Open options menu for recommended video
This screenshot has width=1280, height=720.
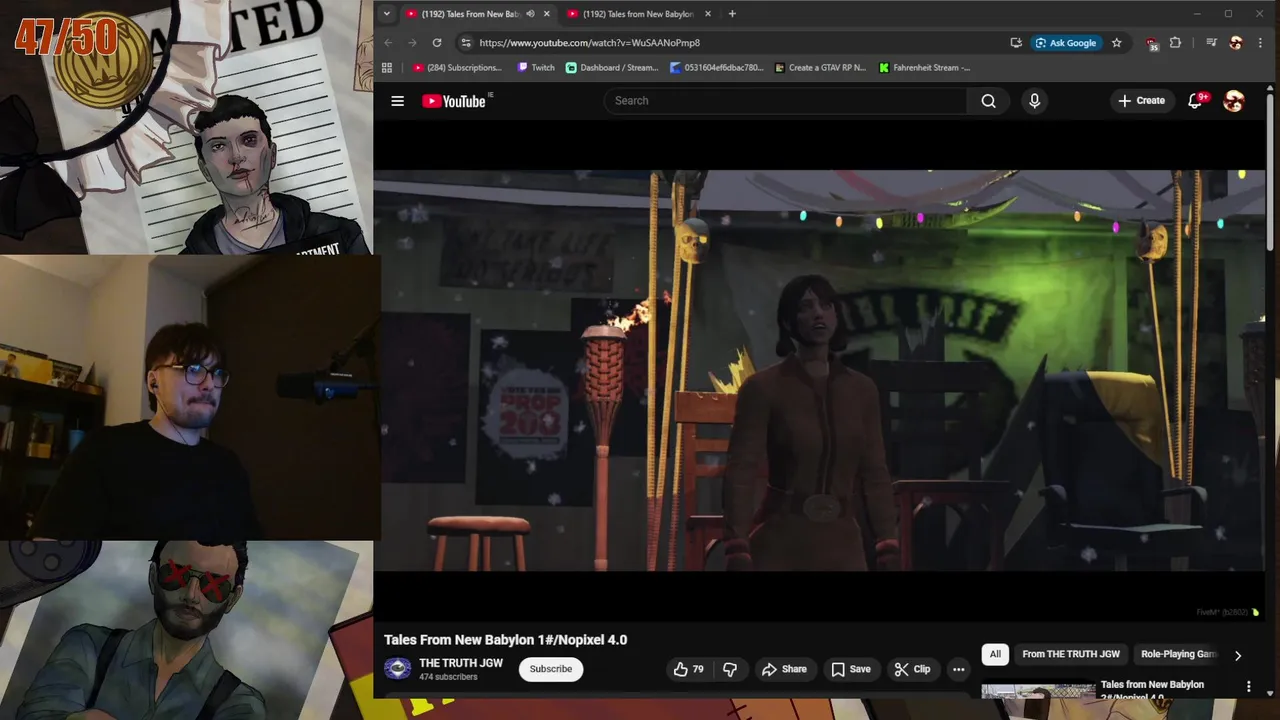click(x=1248, y=686)
